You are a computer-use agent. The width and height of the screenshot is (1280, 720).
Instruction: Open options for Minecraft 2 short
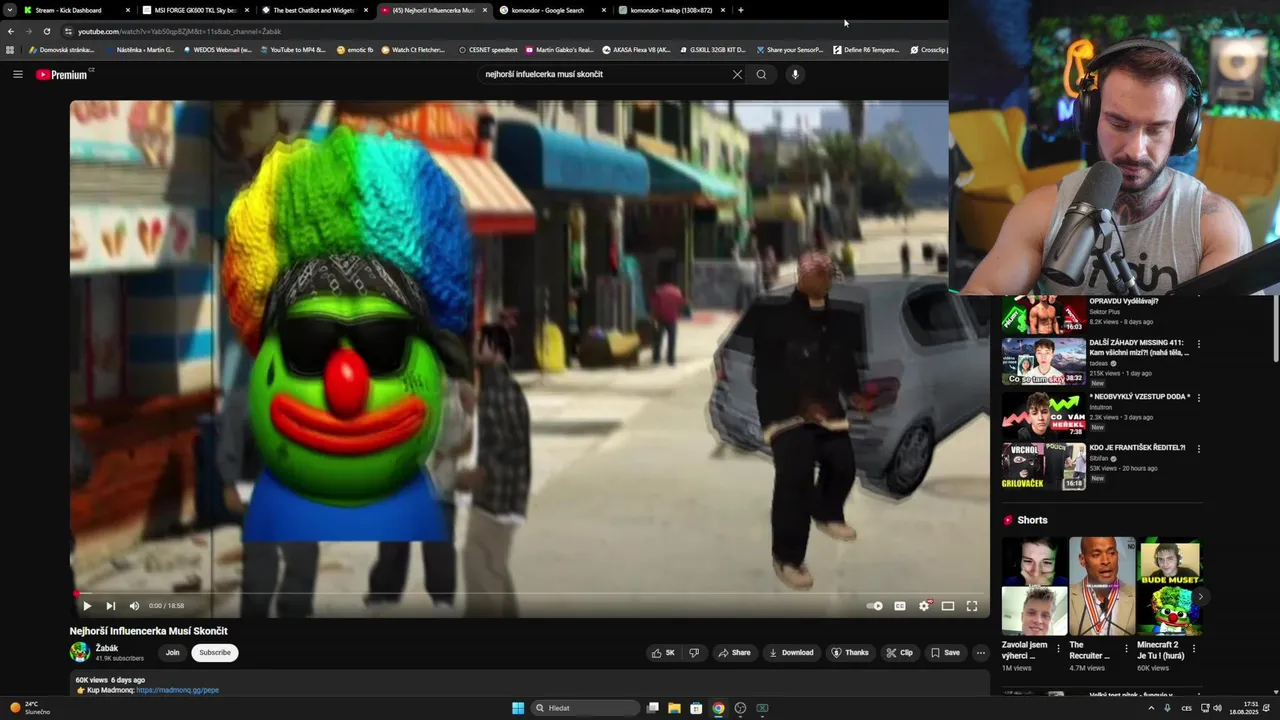click(1193, 648)
